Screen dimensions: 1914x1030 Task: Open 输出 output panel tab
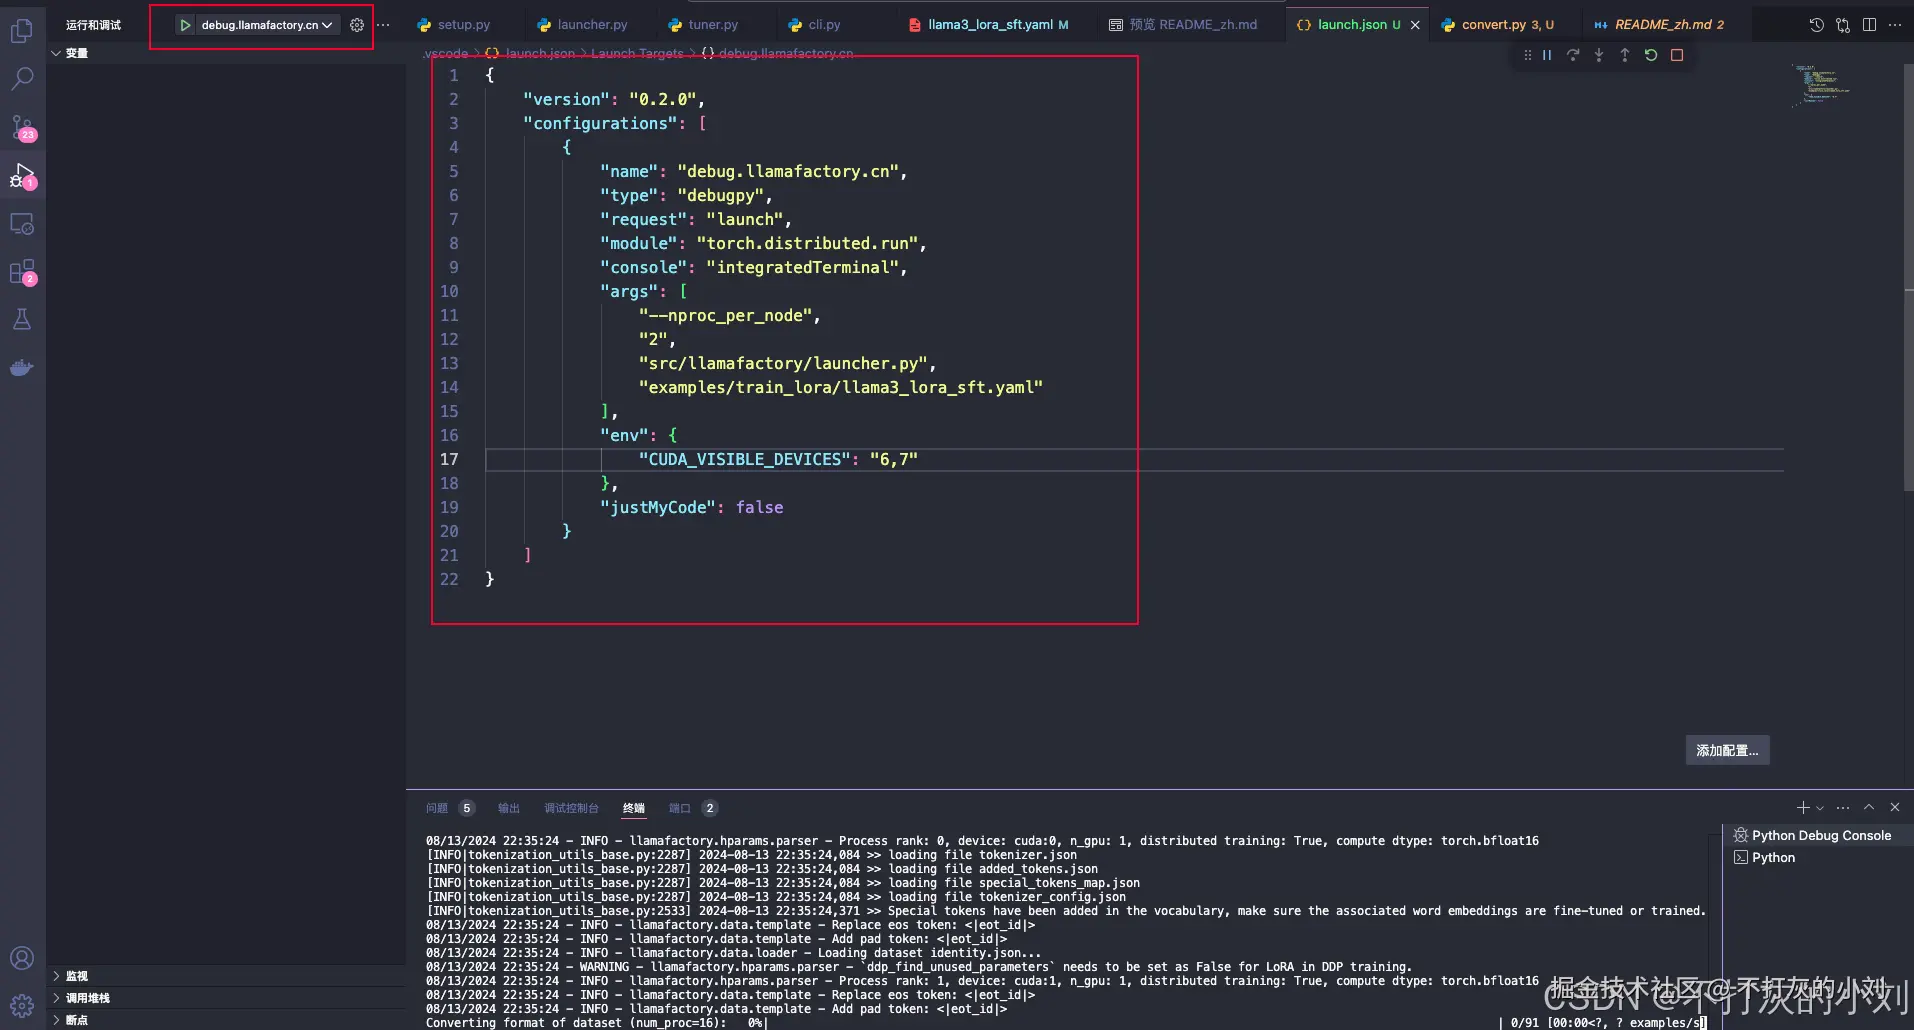pos(509,808)
